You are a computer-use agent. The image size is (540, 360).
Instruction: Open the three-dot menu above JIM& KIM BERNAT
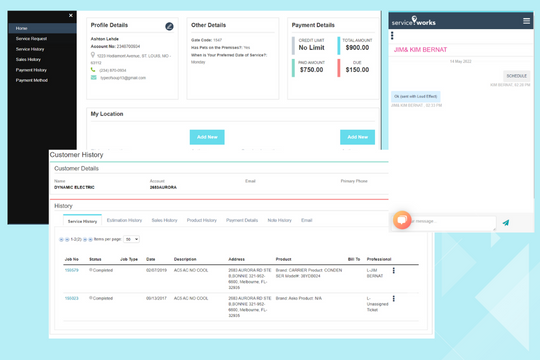pos(392,35)
